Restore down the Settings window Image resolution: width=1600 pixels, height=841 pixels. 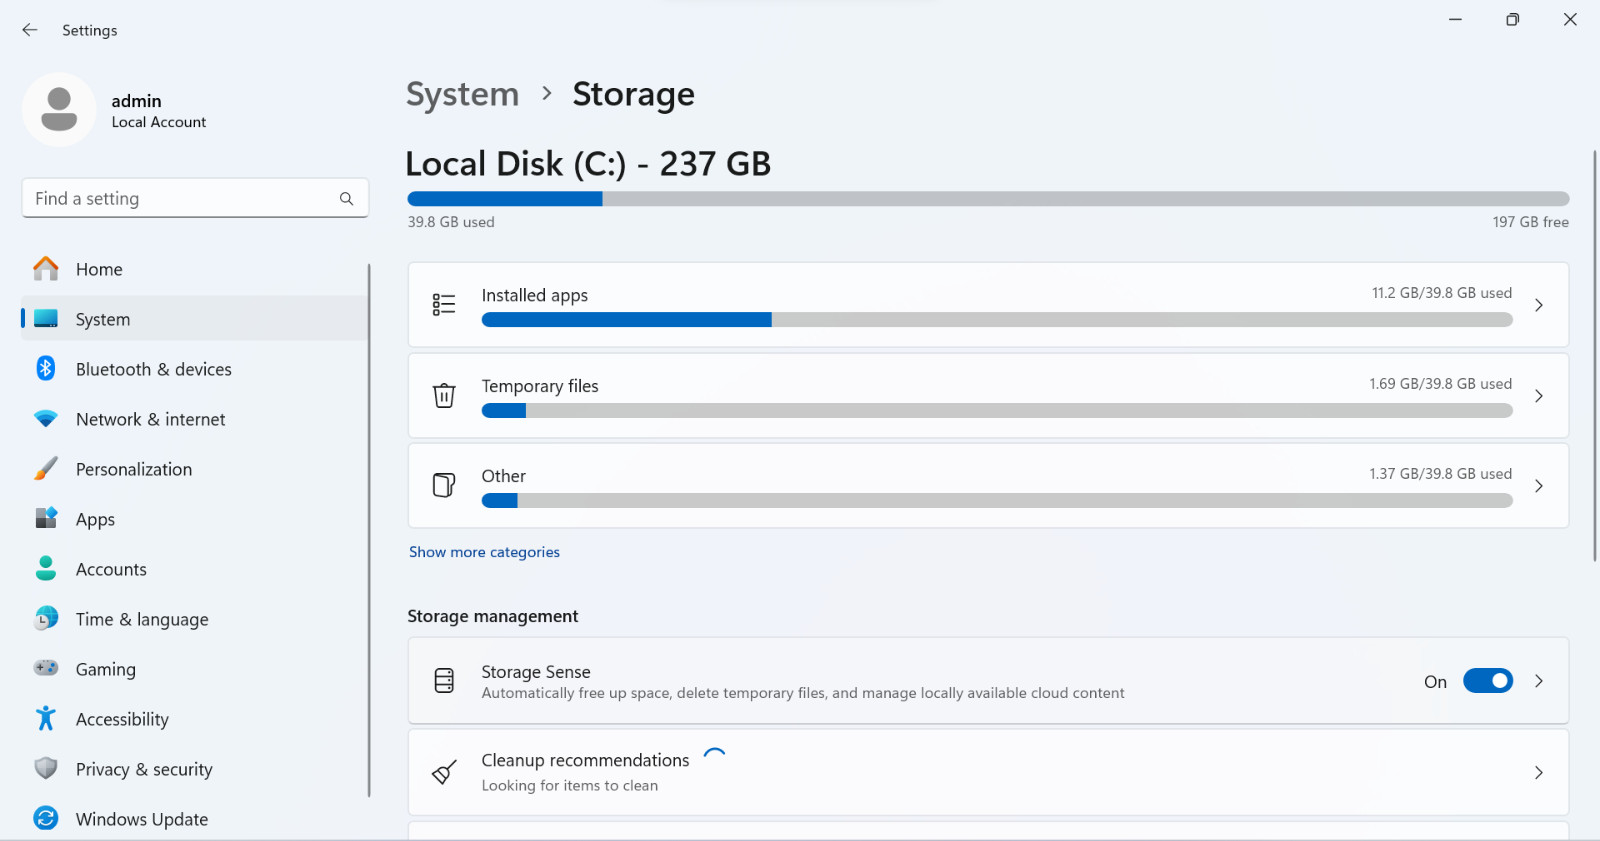(x=1513, y=20)
